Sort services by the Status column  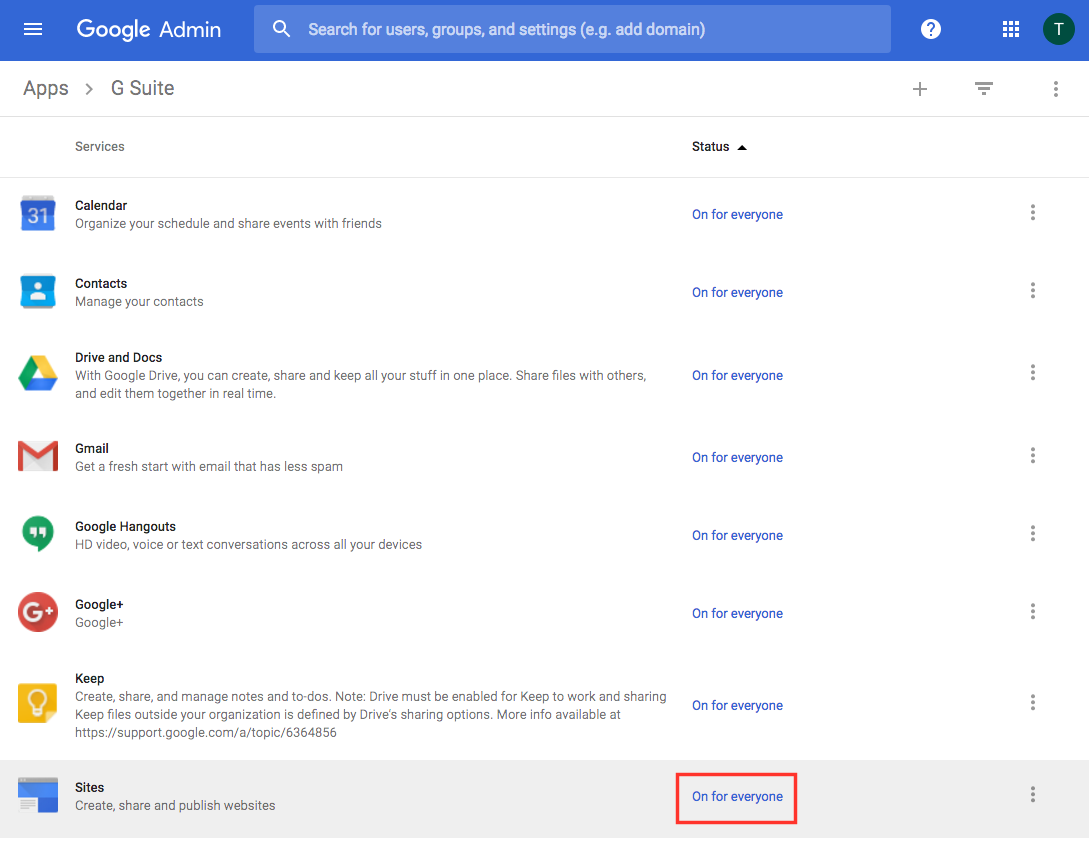(x=719, y=147)
